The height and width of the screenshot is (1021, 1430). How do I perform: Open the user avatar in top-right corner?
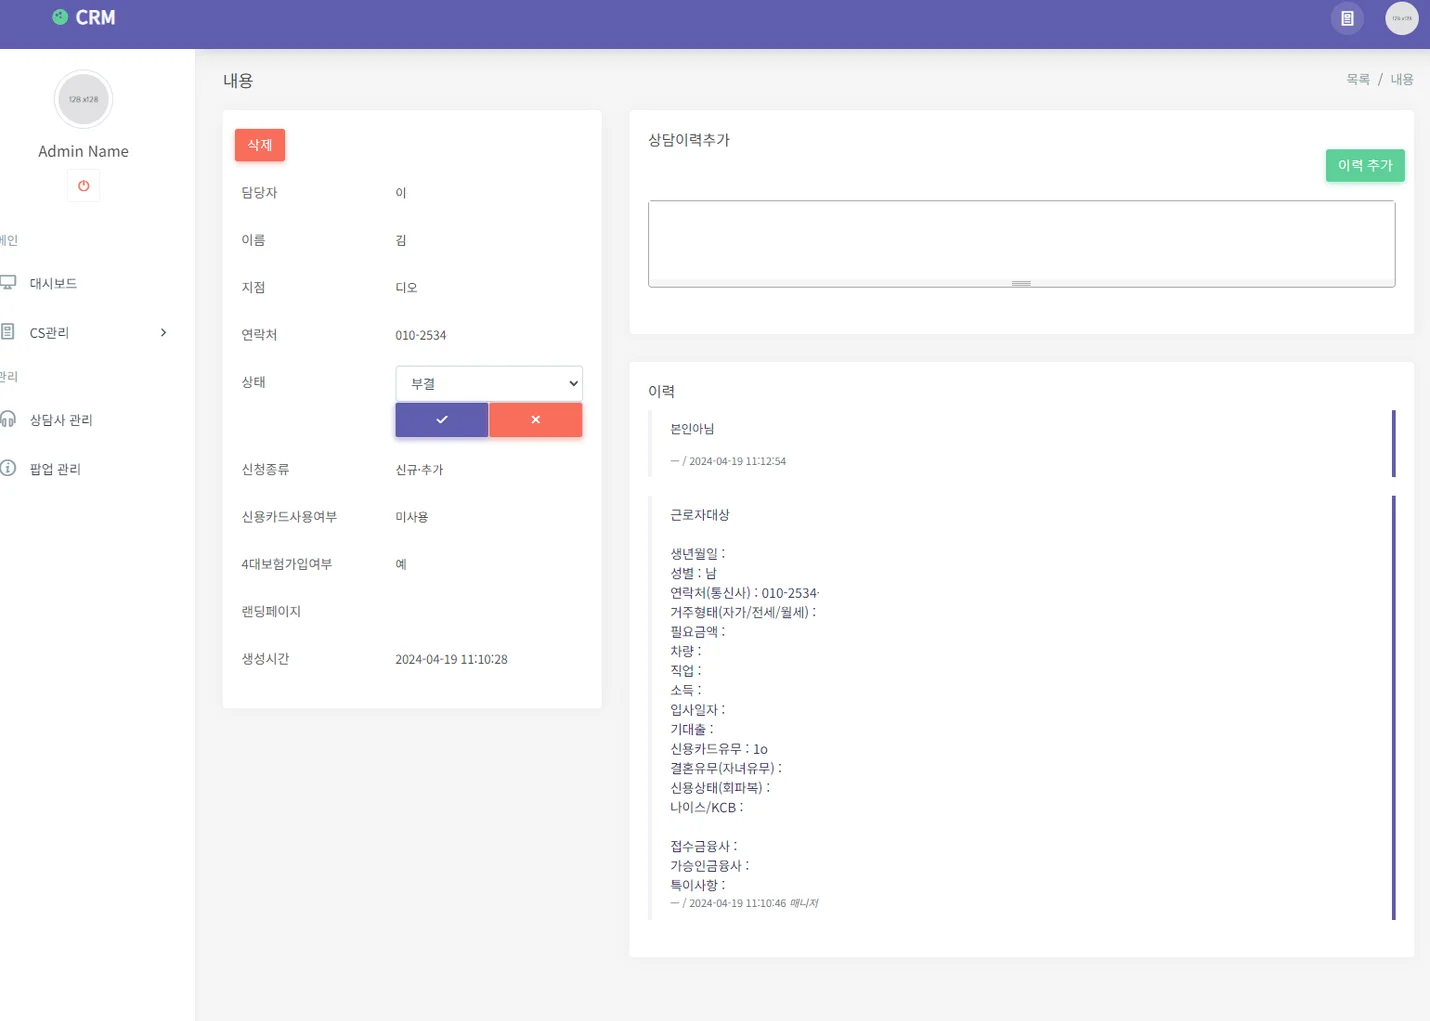[1401, 18]
